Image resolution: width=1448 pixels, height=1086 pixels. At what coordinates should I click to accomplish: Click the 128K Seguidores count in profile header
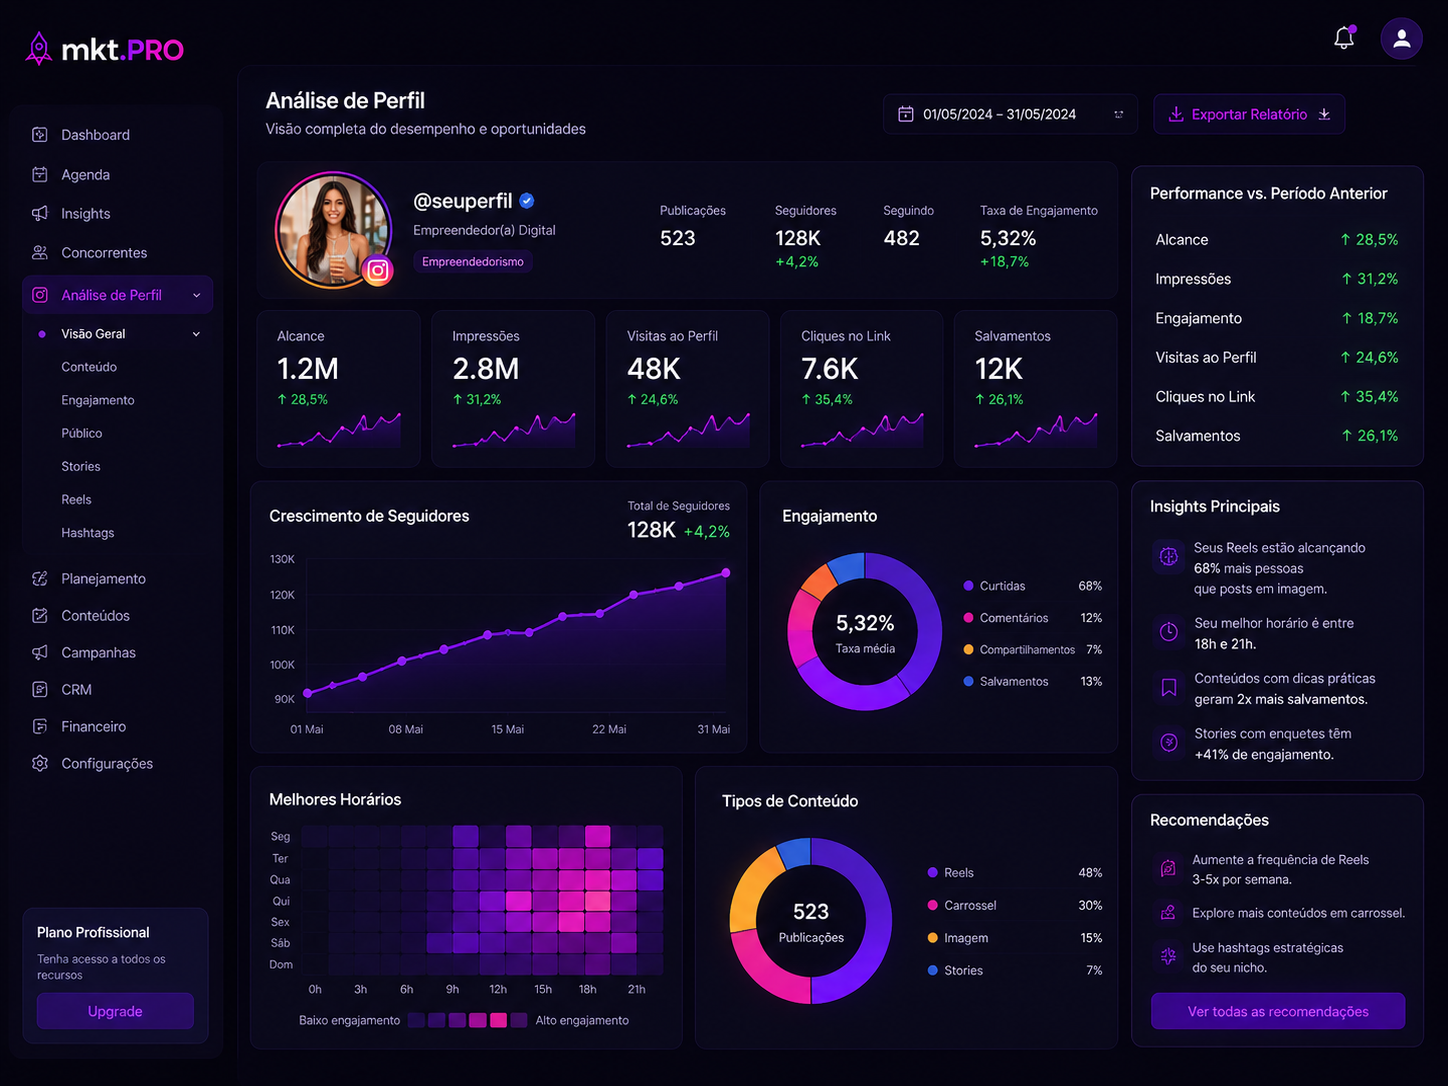click(798, 238)
